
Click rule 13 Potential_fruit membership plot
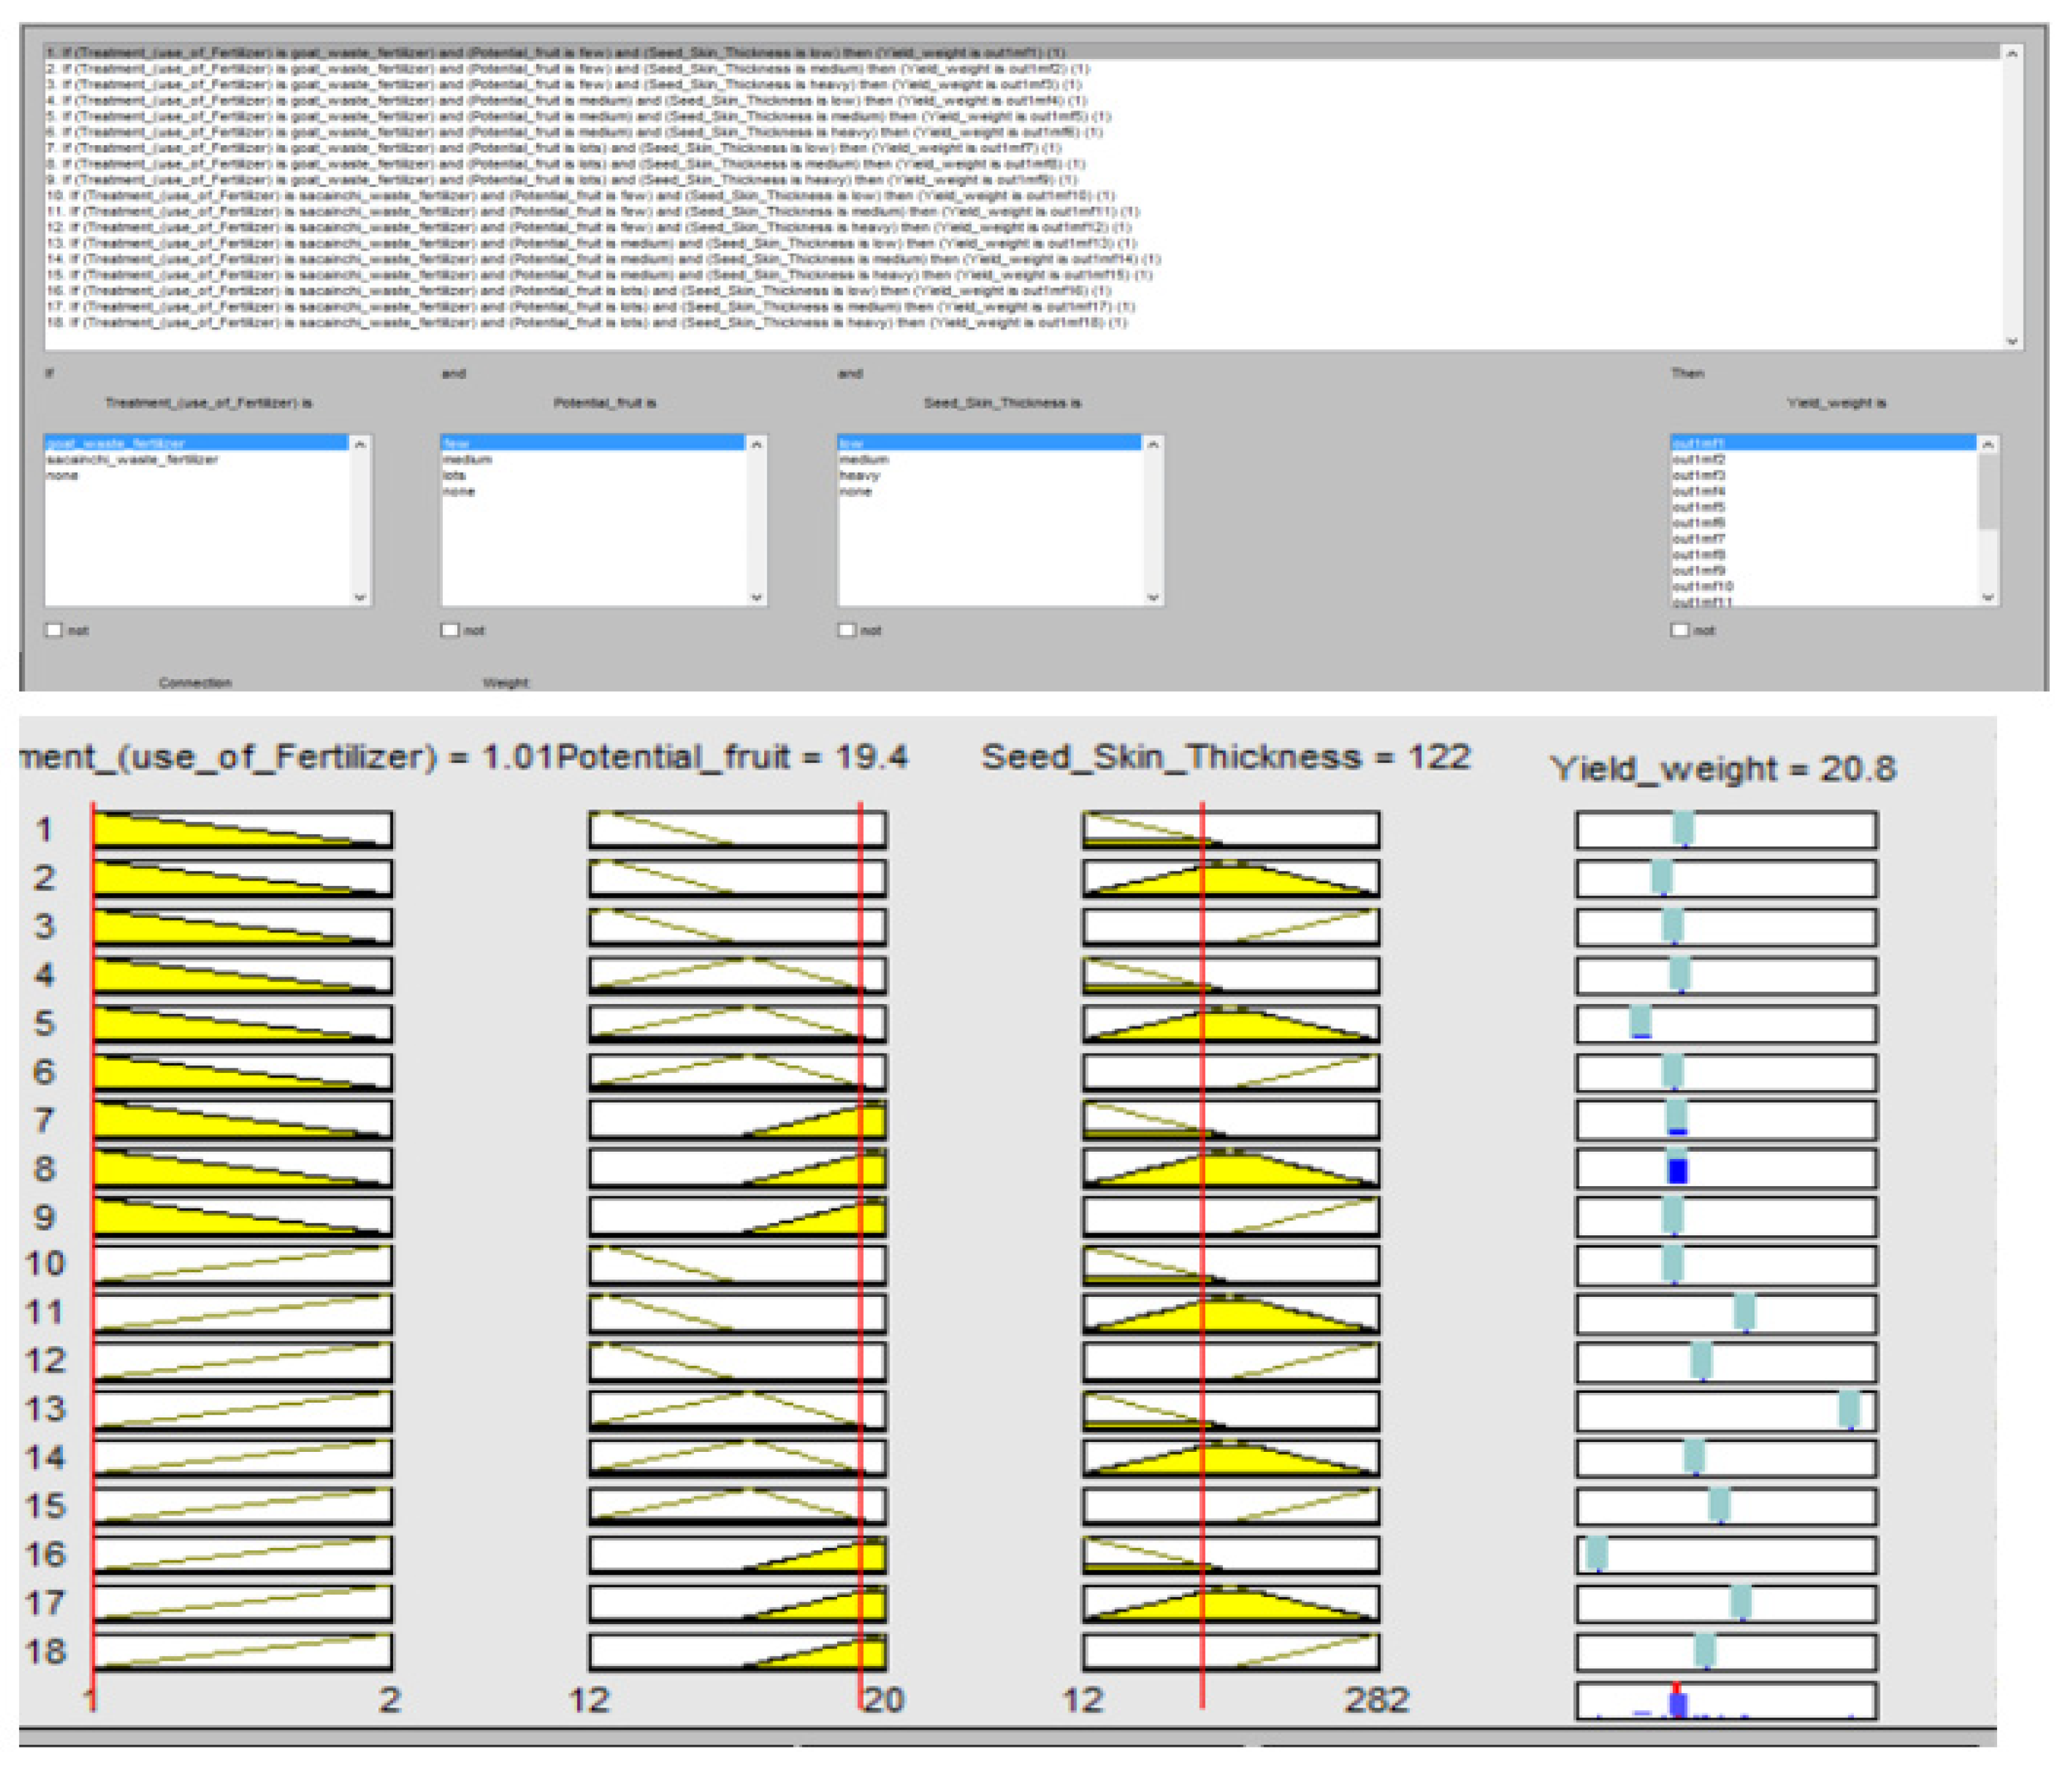click(x=737, y=1410)
